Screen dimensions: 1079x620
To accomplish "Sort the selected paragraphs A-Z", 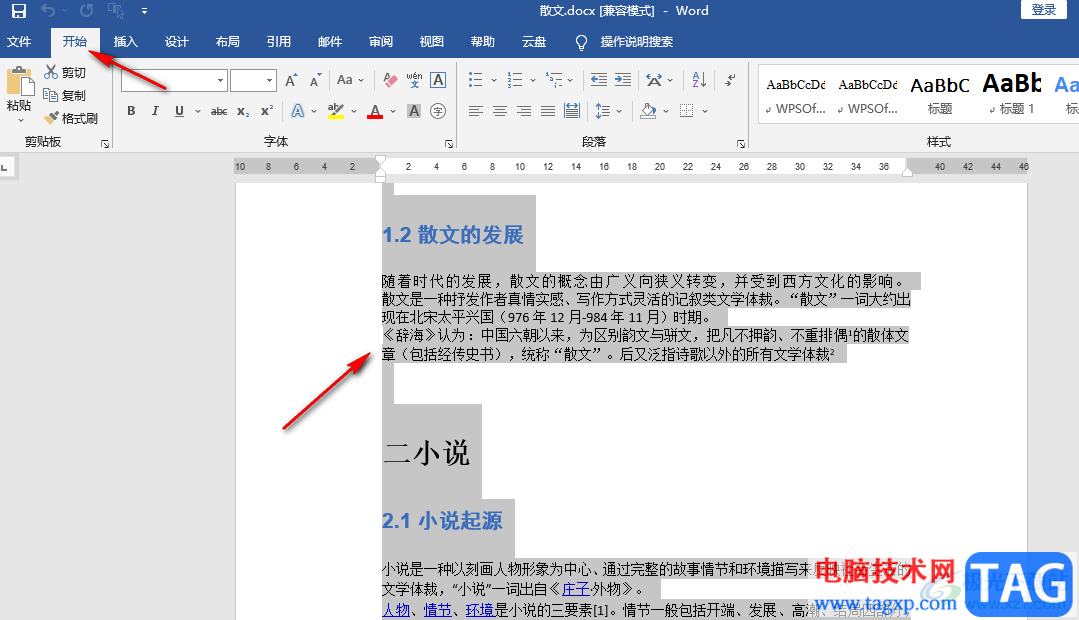I will tap(698, 81).
